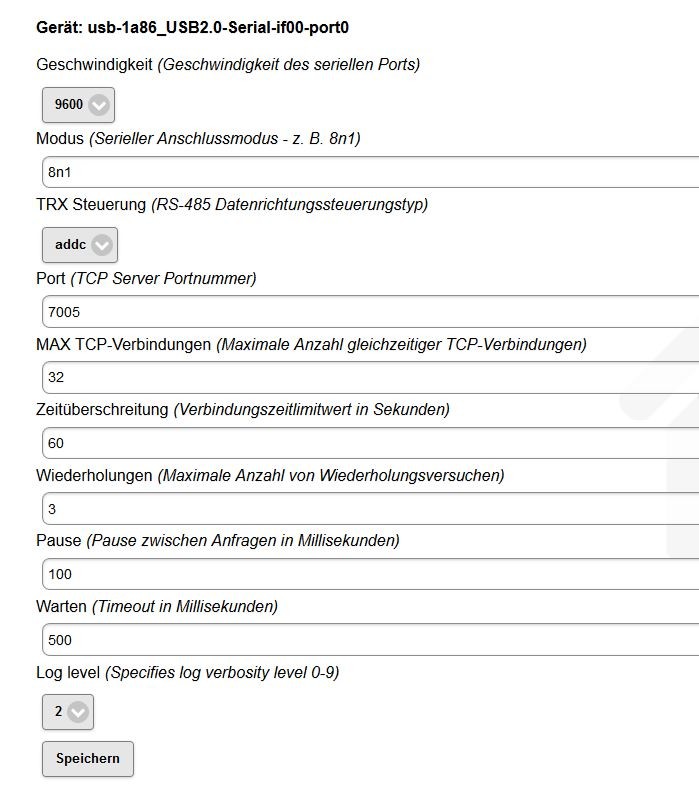699x795 pixels.
Task: Click the Zeitüberschreitung label text
Action: (x=102, y=410)
